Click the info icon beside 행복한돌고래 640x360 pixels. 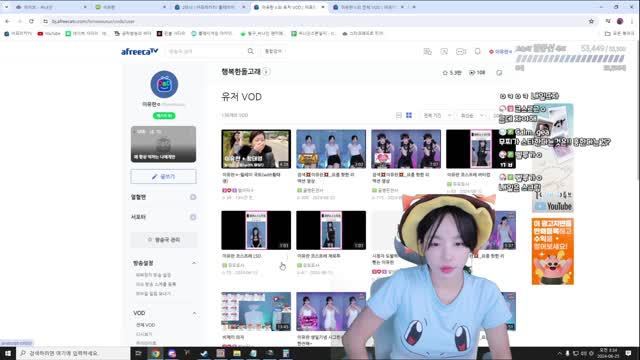coord(266,72)
